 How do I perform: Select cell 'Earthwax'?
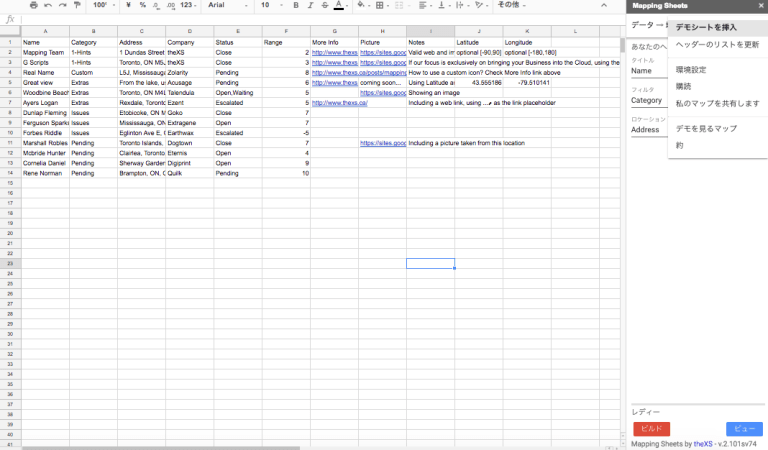[190, 133]
